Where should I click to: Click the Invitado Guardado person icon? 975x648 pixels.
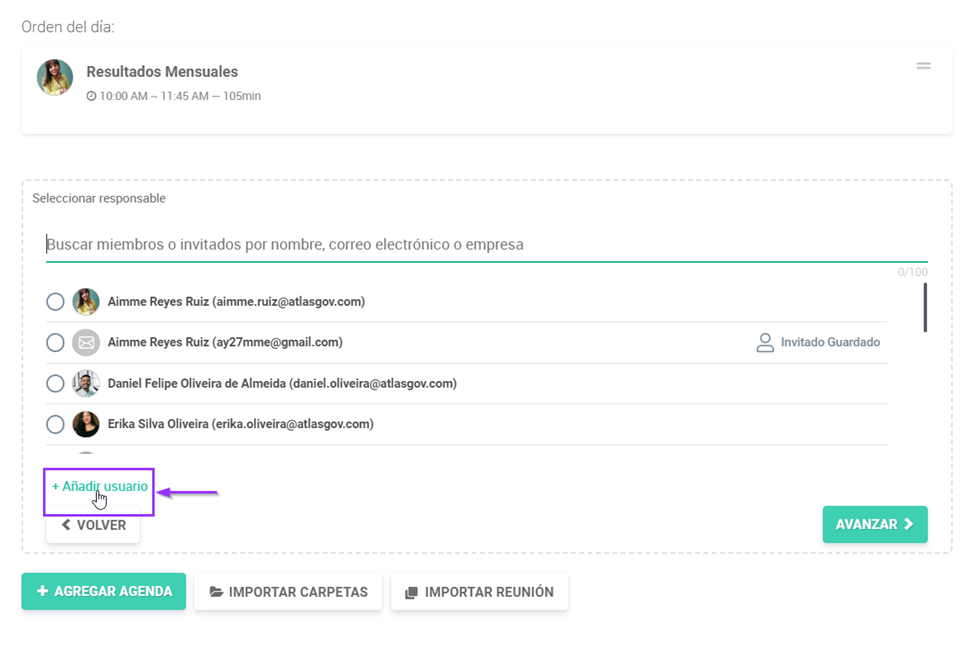click(x=765, y=343)
